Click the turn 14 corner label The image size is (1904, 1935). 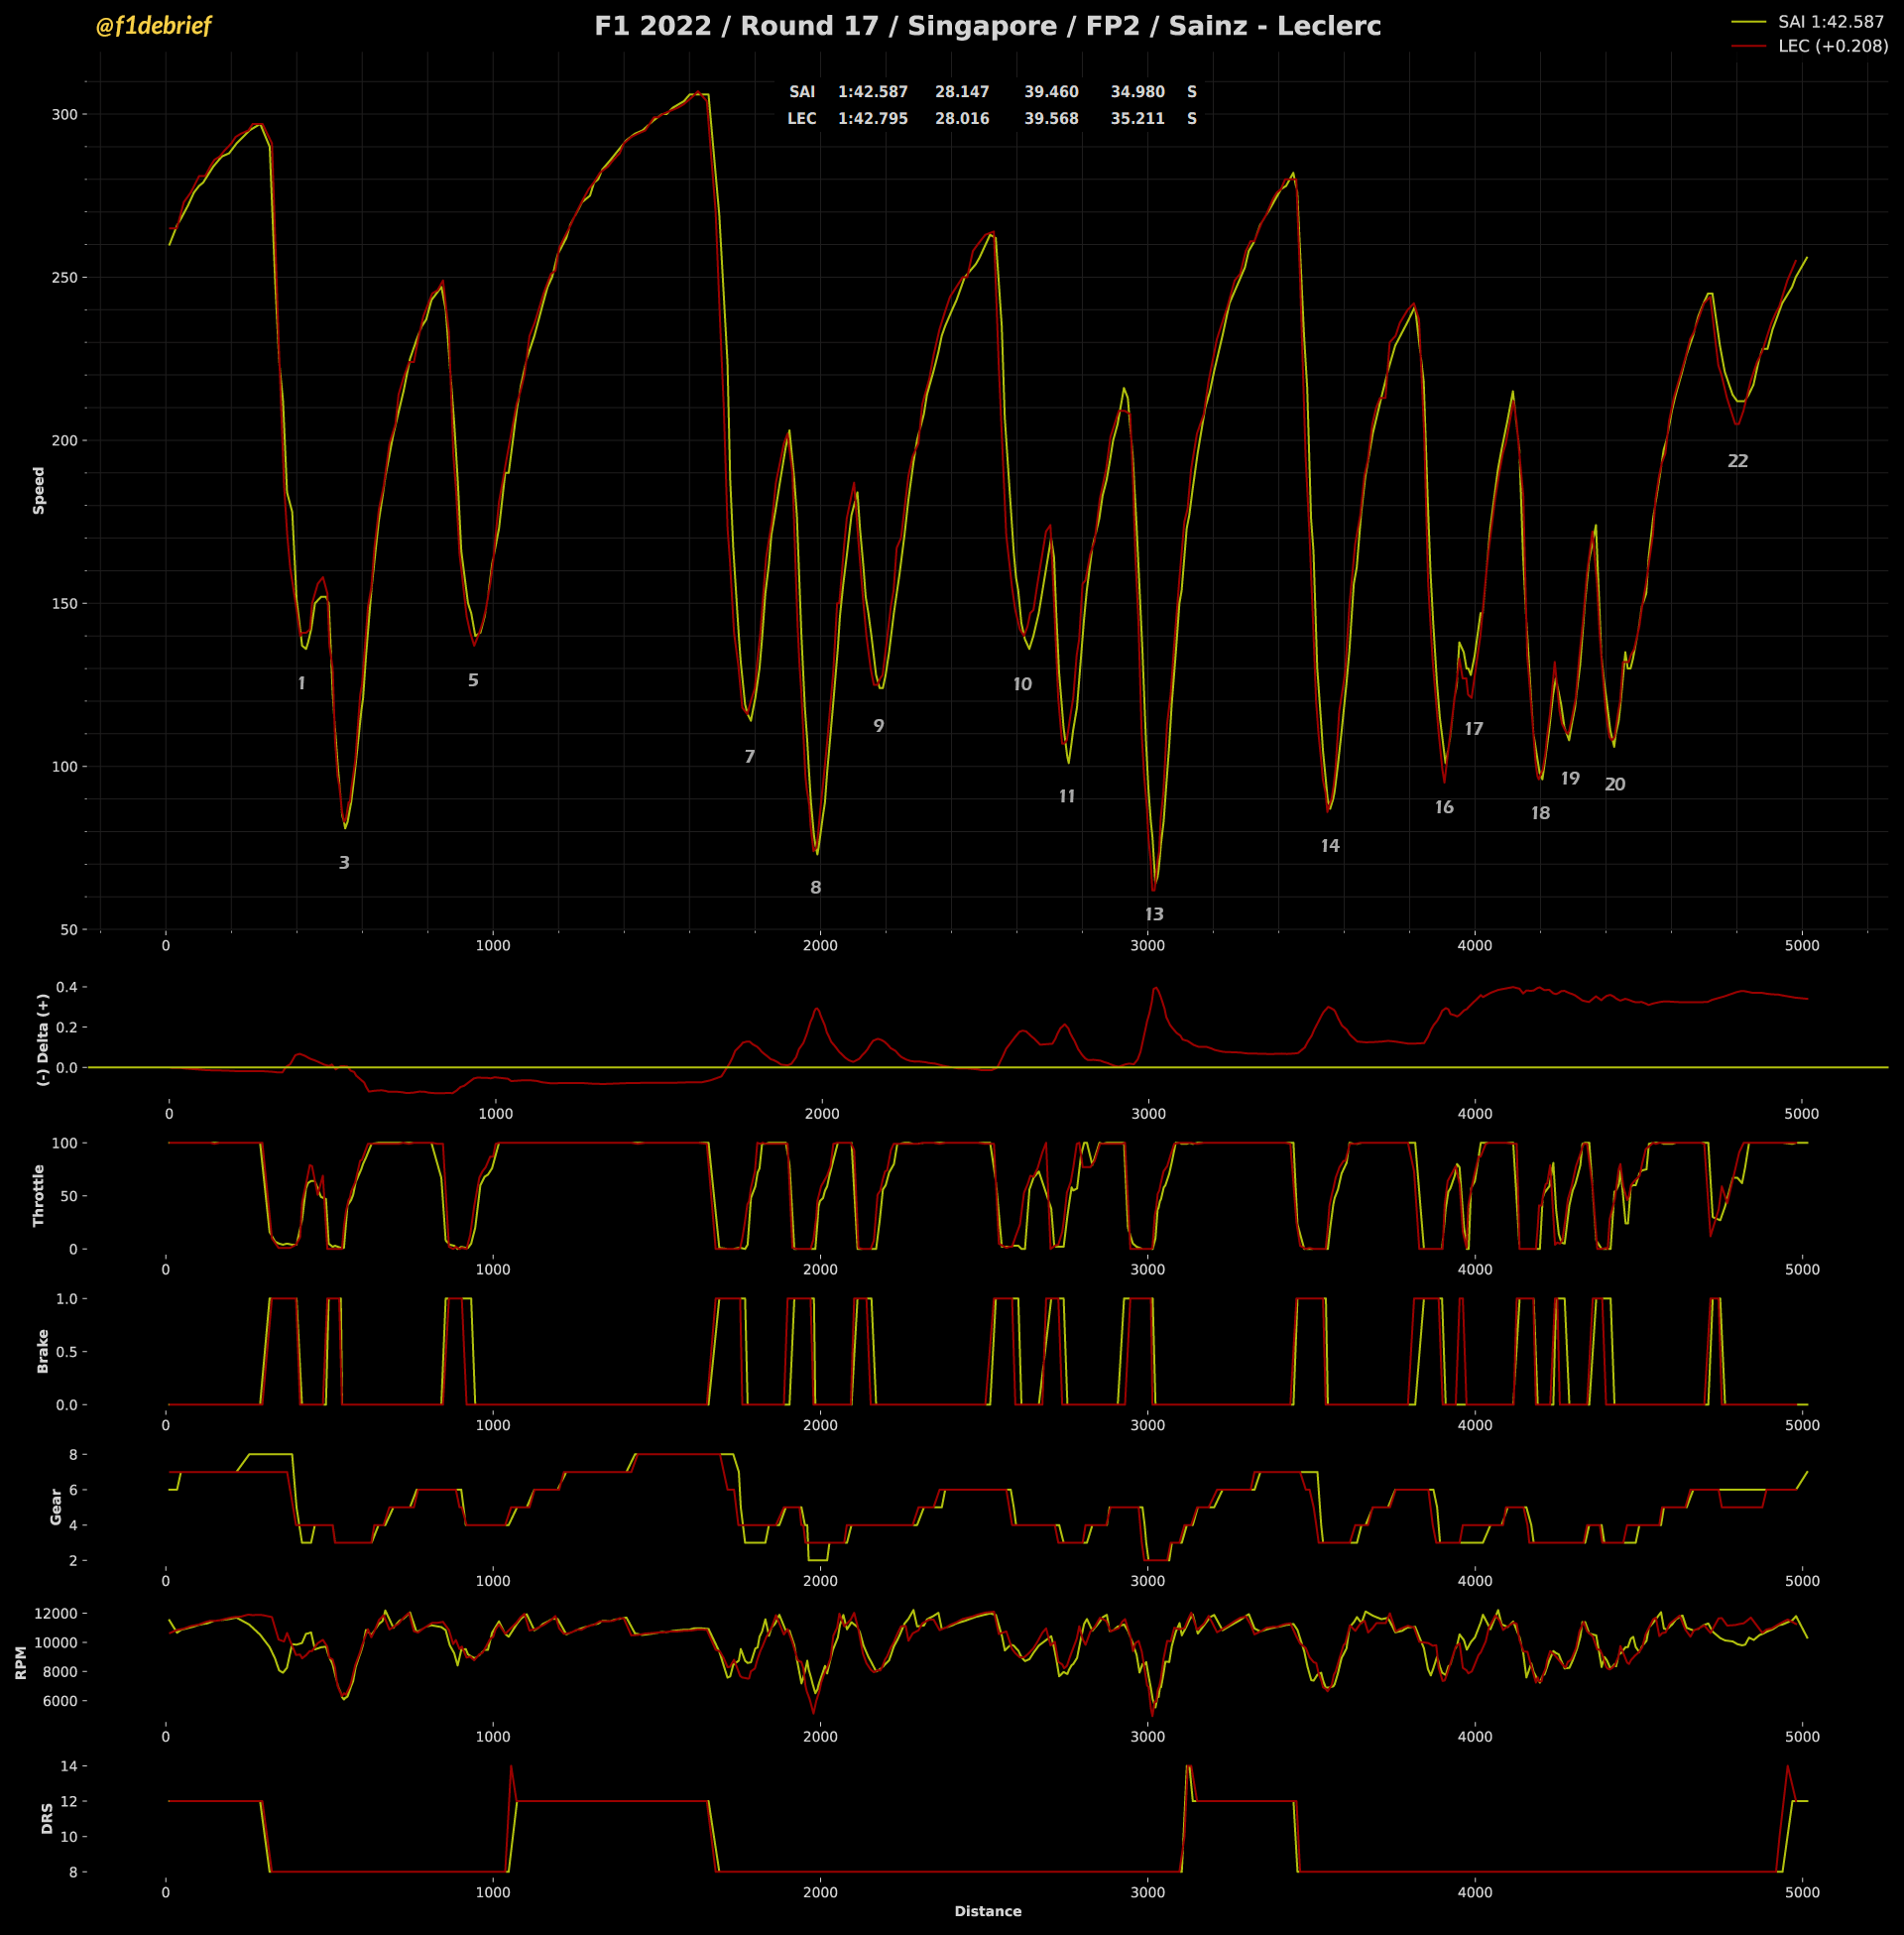1330,846
